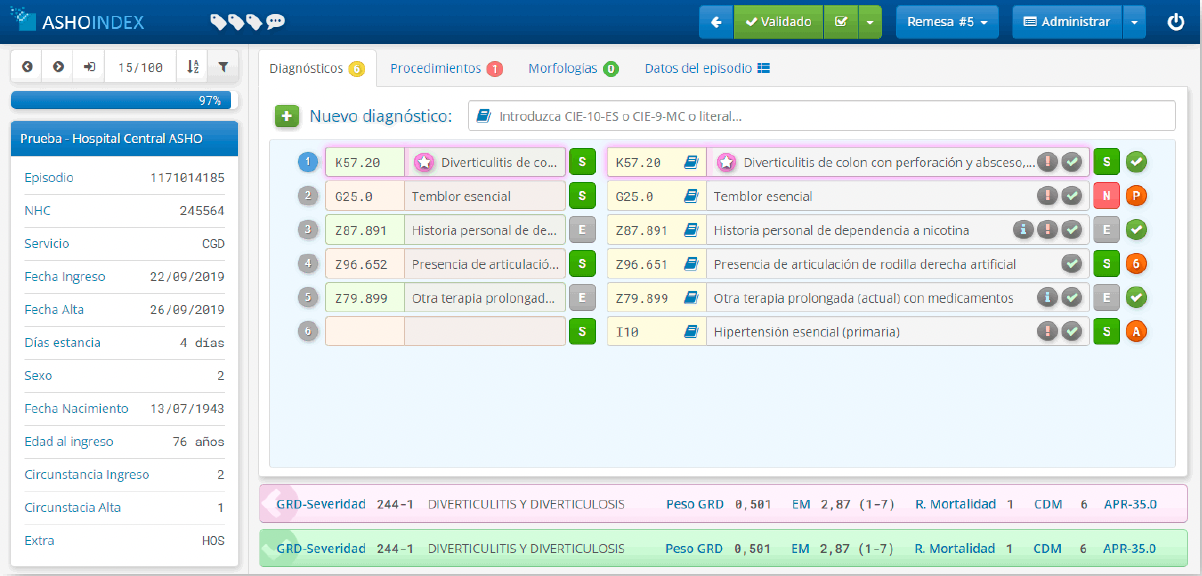Open the comments speech bubble icon
This screenshot has width=1202, height=576.
[x=276, y=21]
